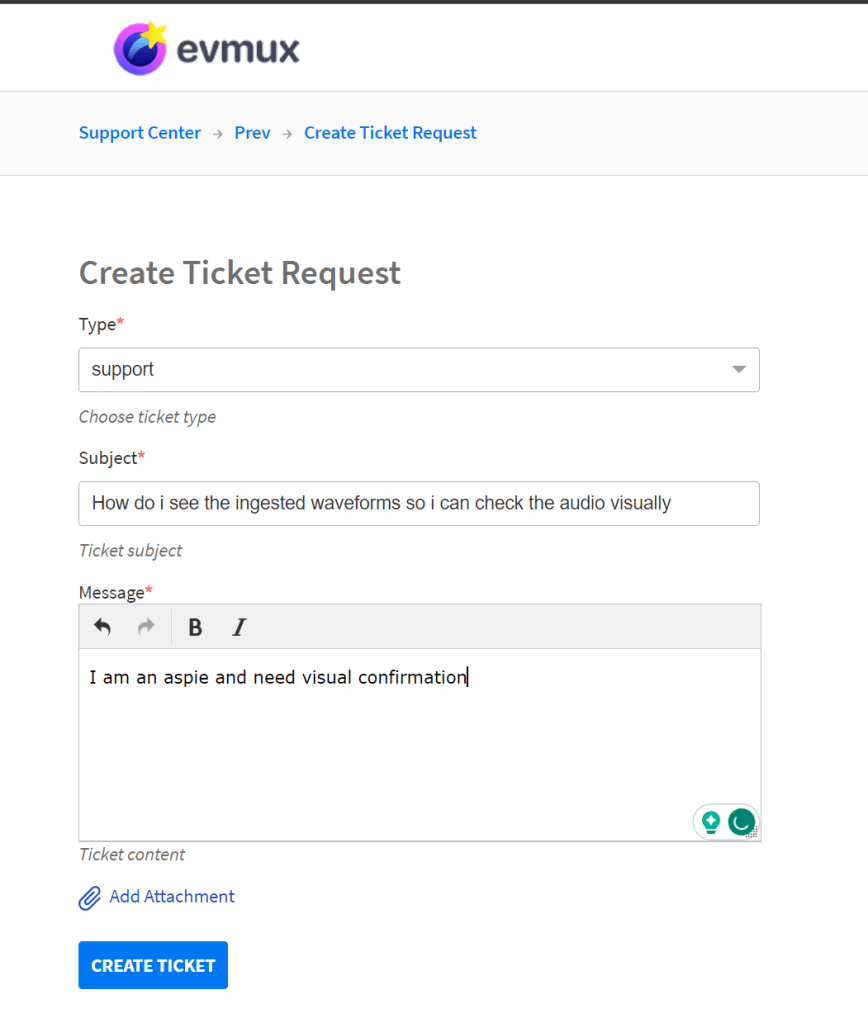868x1023 pixels.
Task: Click the evmux wordmark text
Action: 238,50
